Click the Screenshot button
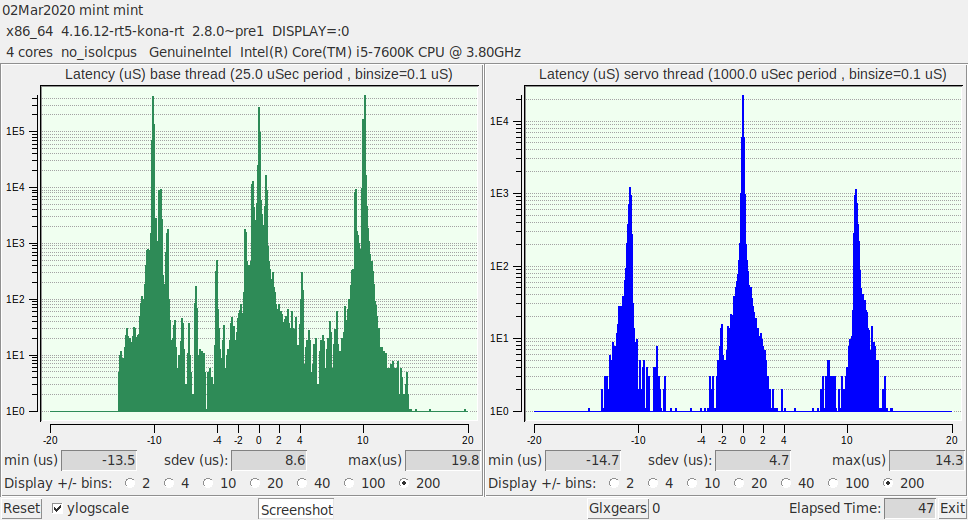Screen dimensions: 968x520 pos(296,510)
